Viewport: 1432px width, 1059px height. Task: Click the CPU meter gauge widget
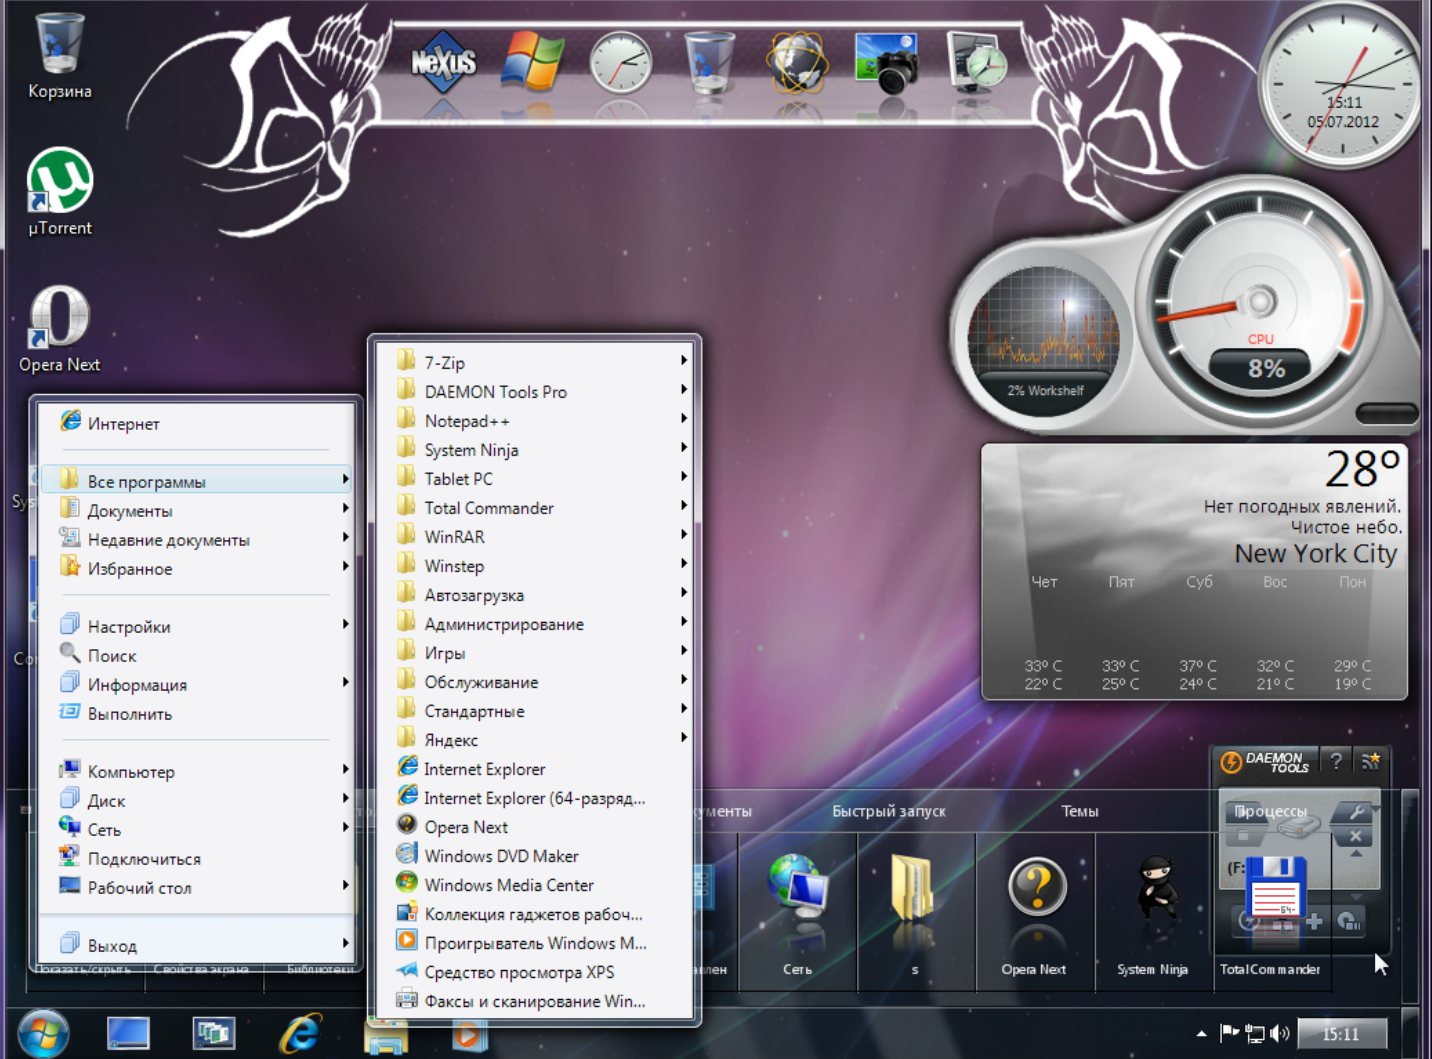click(x=1260, y=303)
